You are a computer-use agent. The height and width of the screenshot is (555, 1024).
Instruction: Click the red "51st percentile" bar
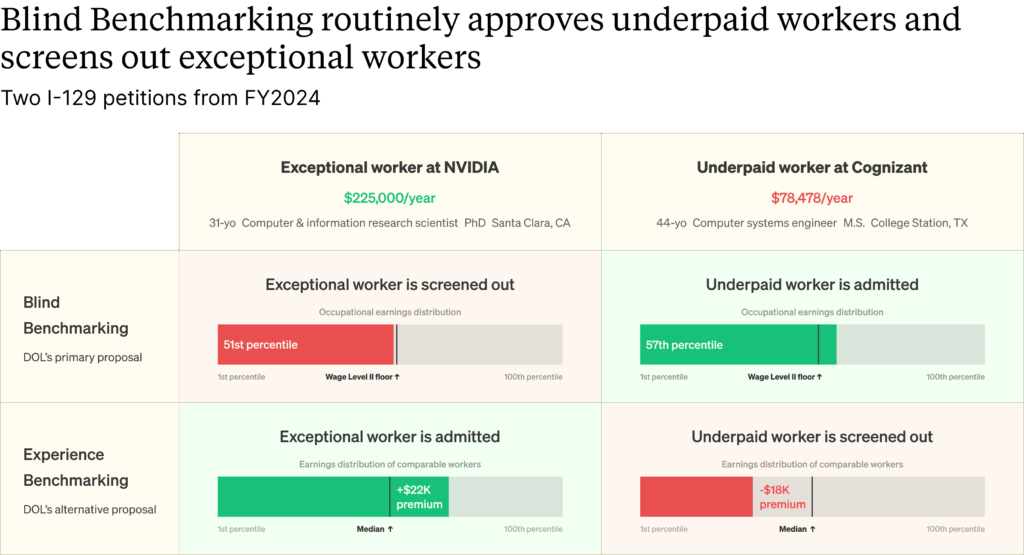click(x=305, y=345)
